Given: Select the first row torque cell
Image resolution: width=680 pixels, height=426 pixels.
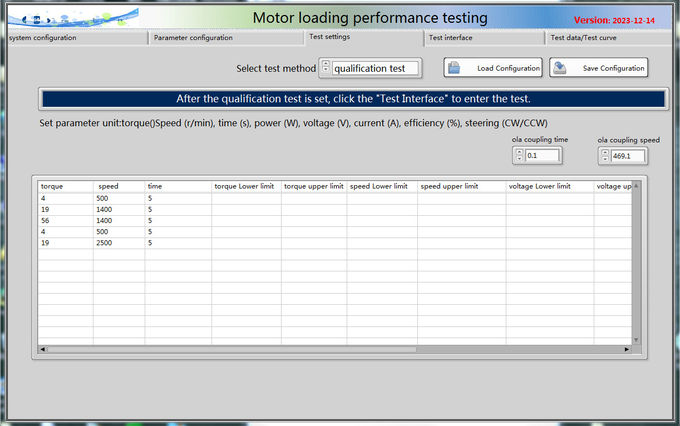Looking at the screenshot, I should coord(65,198).
